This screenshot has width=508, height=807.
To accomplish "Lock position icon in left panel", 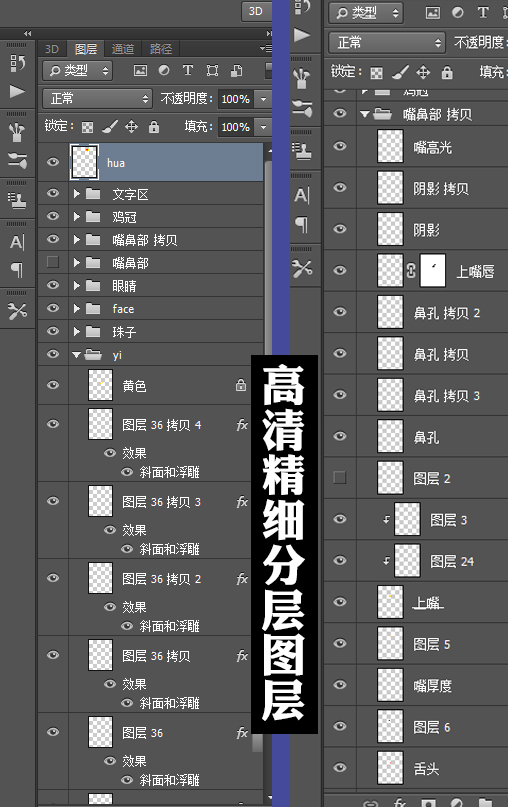I will (x=131, y=126).
